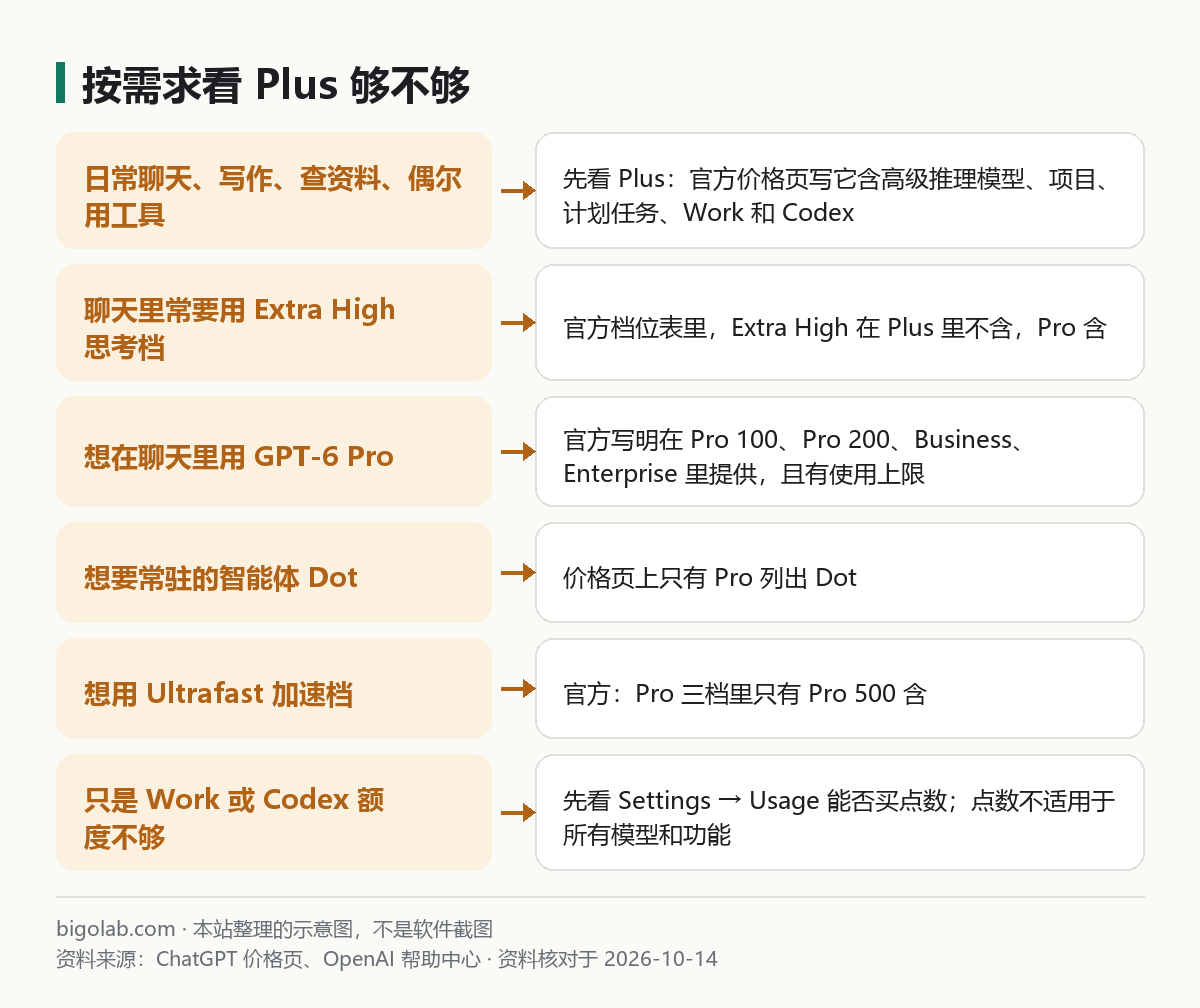This screenshot has width=1200, height=1008.
Task: Select the 只是 Work 或 Codex 额度不够 card
Action: tap(274, 813)
